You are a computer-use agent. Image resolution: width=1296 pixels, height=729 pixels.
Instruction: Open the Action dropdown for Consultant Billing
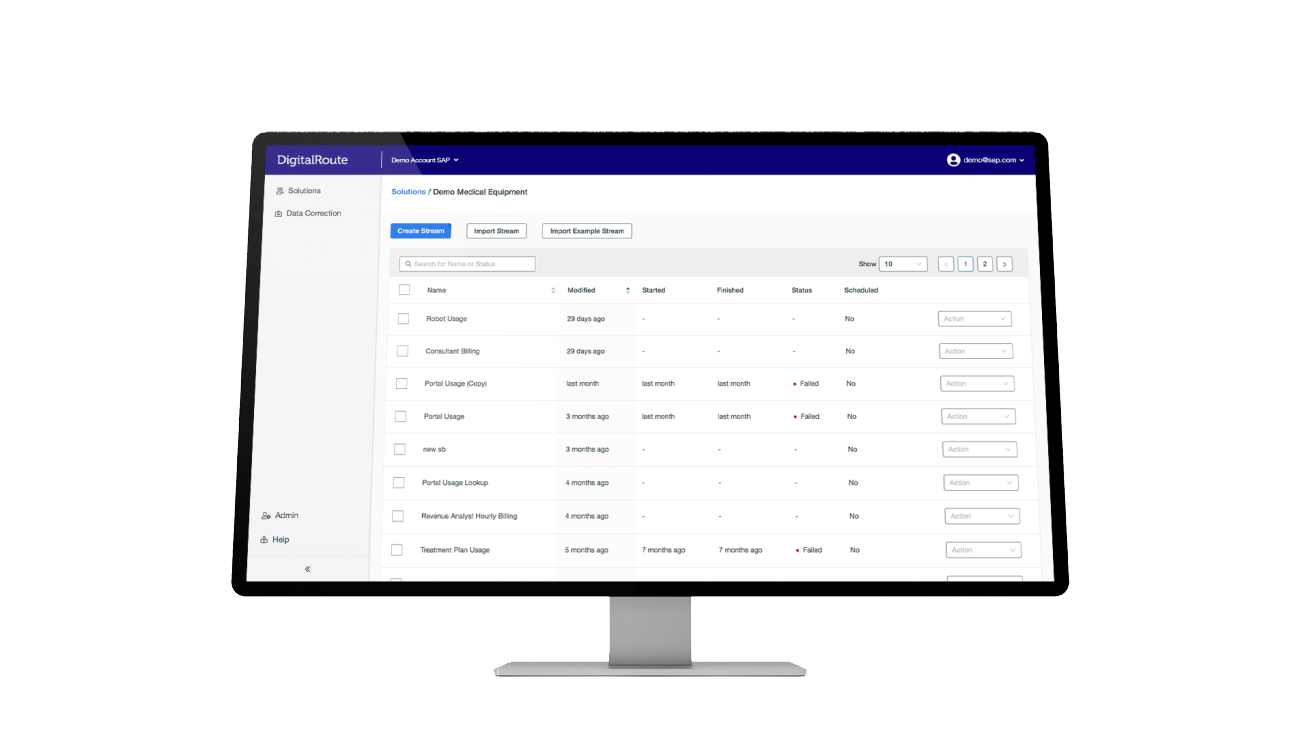pyautogui.click(x=975, y=350)
